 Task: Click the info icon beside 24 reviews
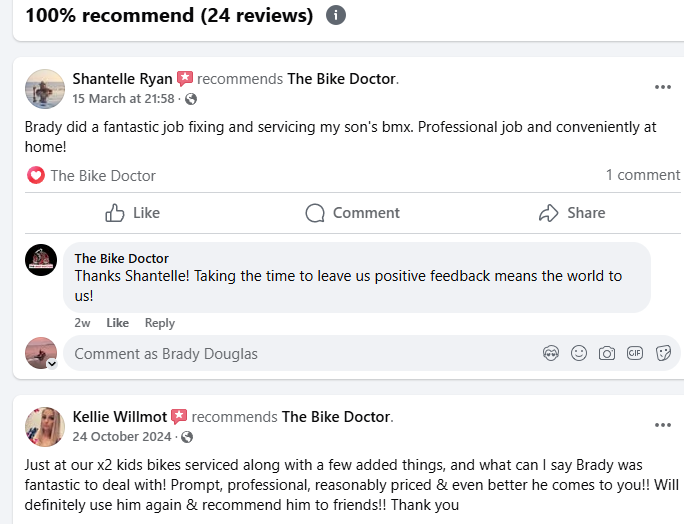[336, 16]
